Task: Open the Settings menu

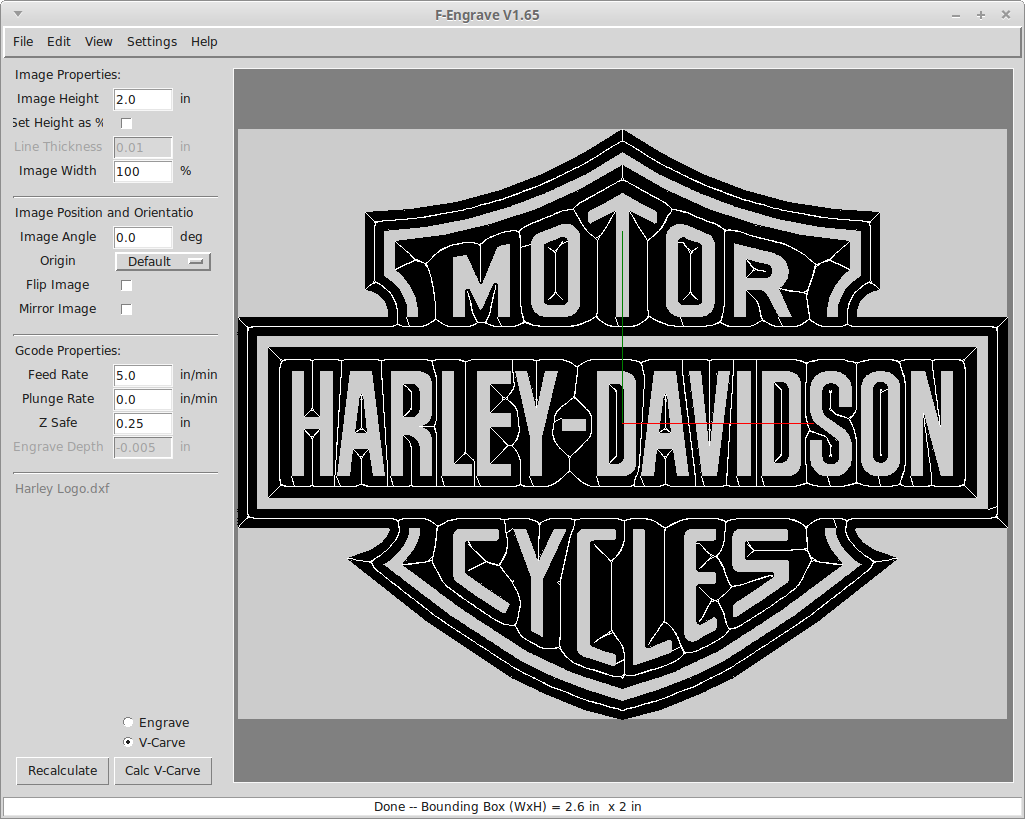Action: point(152,41)
